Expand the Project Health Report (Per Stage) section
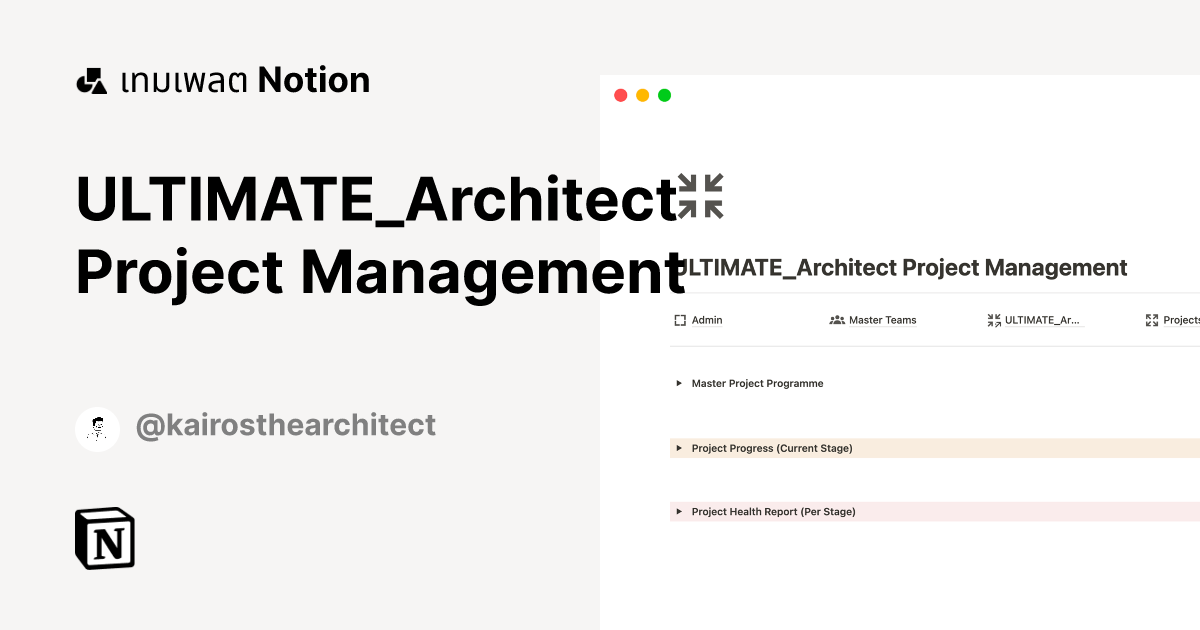This screenshot has height=630, width=1200. pyautogui.click(x=680, y=511)
